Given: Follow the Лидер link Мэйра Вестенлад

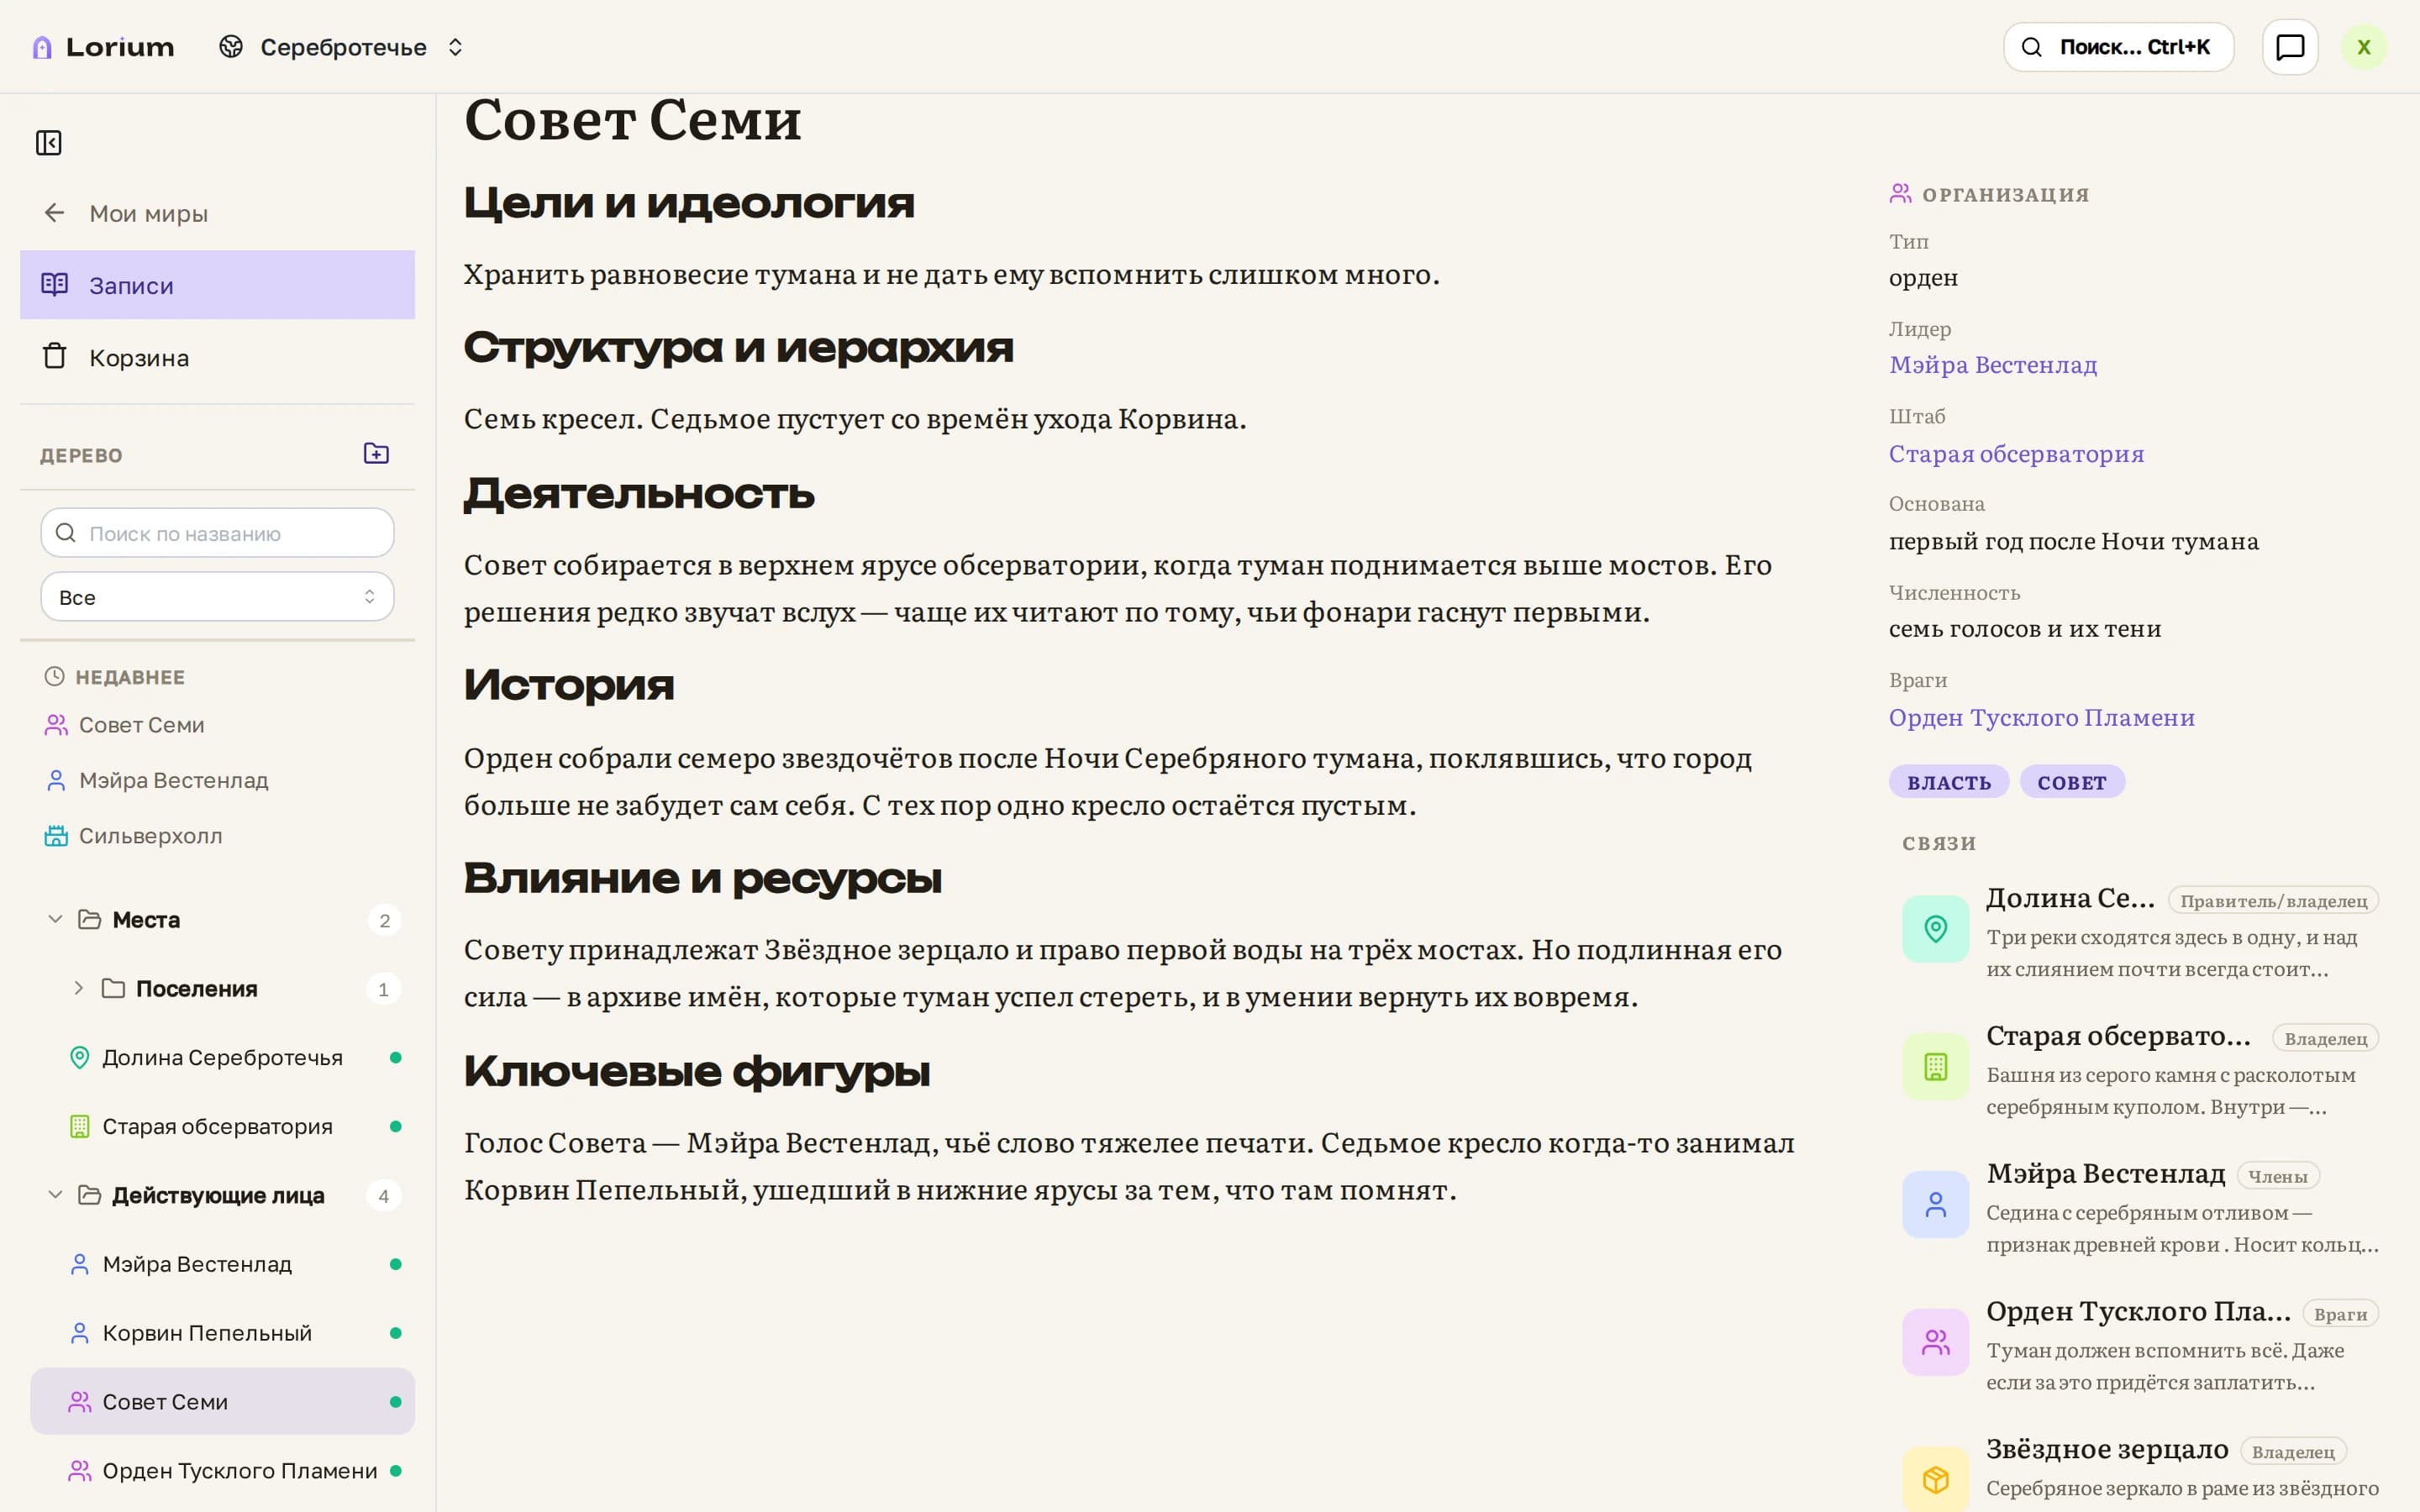Looking at the screenshot, I should pos(1993,365).
